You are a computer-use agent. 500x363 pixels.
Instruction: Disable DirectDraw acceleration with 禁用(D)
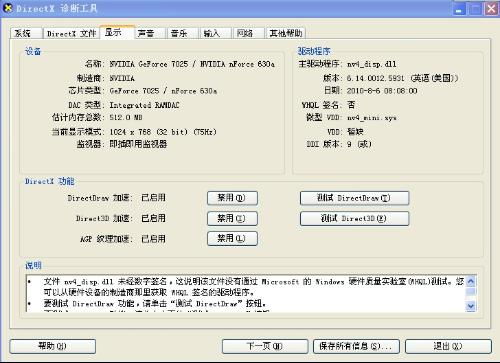232,198
